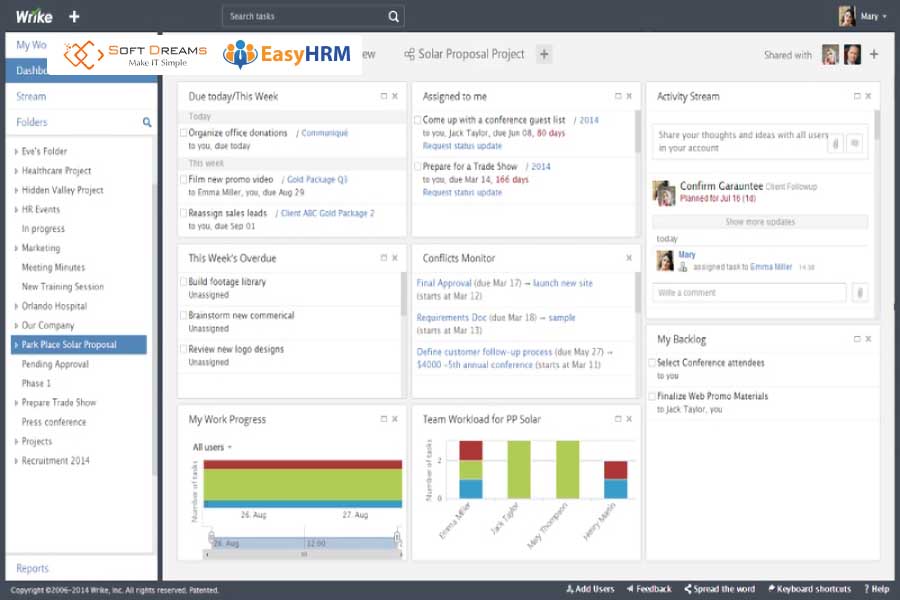Maximize the Activity Stream widget
Viewport: 900px width, 600px height.
point(857,96)
